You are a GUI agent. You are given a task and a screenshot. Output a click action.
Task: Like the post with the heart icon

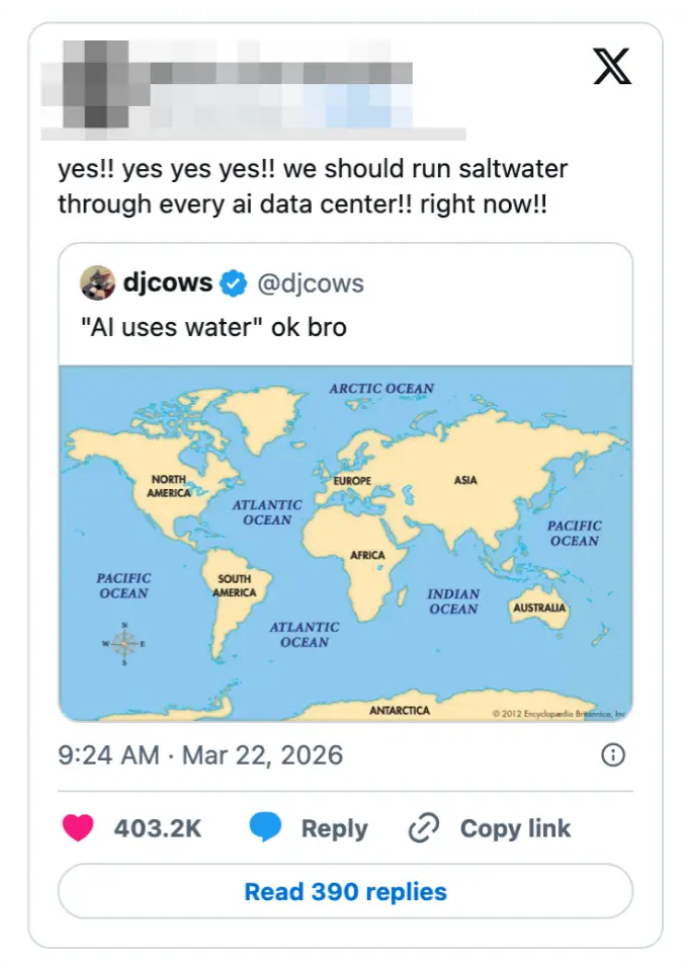coord(78,828)
